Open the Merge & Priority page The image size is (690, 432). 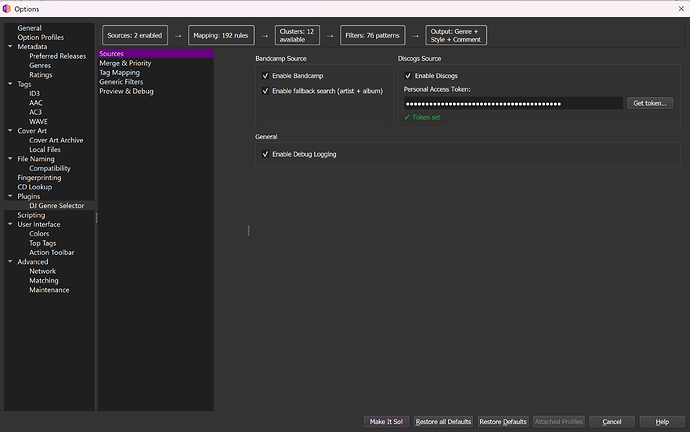pyautogui.click(x=125, y=63)
